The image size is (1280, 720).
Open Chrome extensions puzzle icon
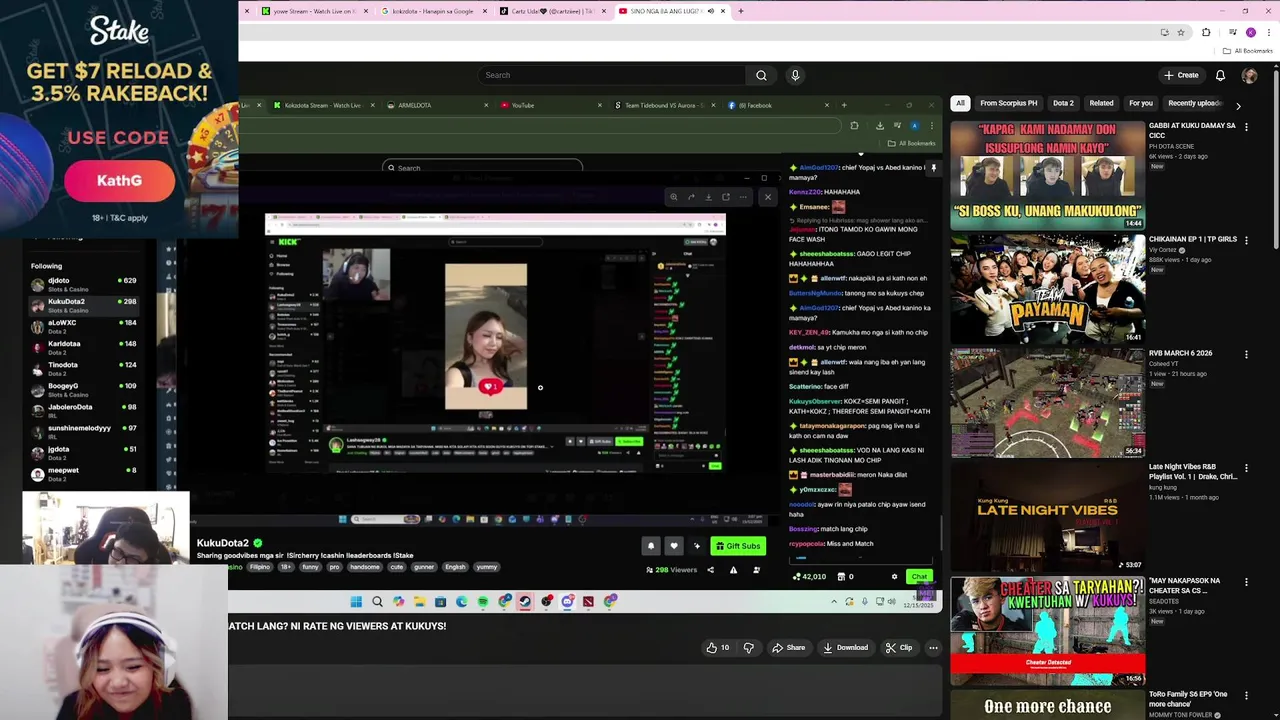click(x=1206, y=32)
